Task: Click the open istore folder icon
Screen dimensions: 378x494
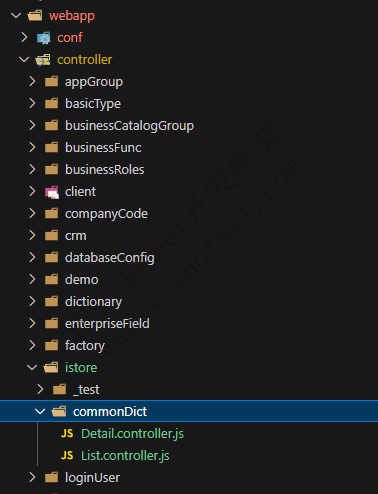Action: [x=51, y=367]
